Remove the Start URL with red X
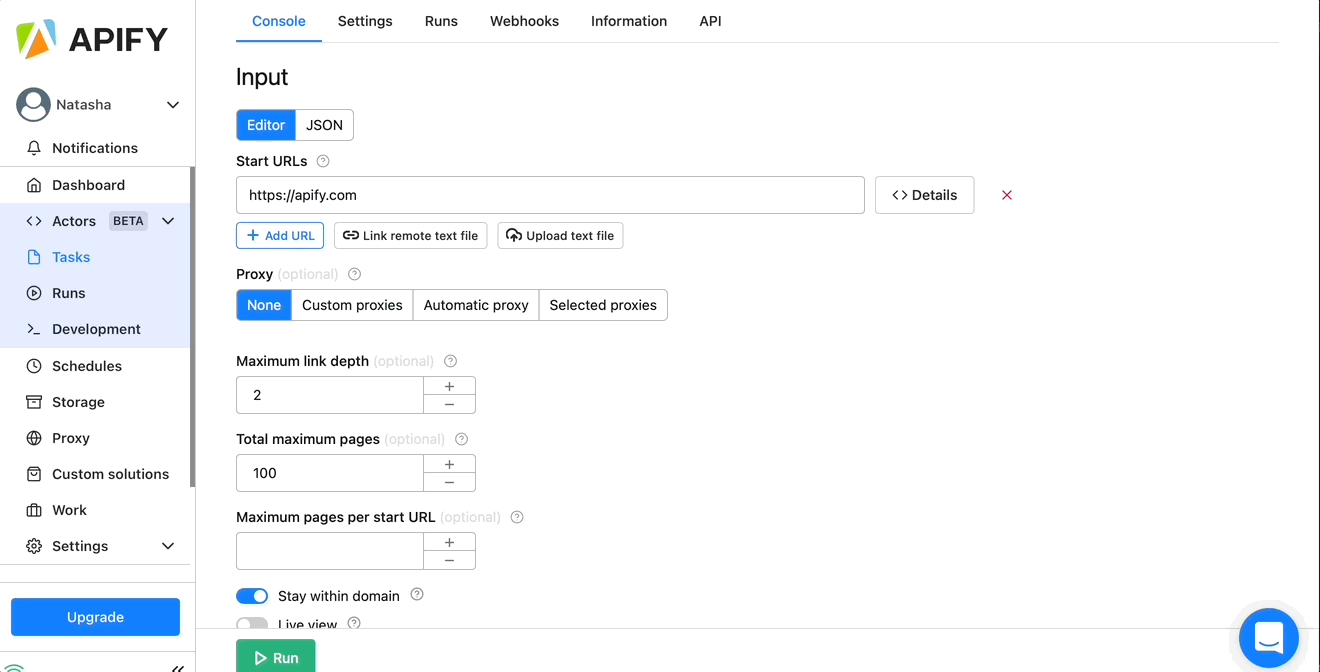Viewport: 1320px width, 672px height. pos(1007,195)
